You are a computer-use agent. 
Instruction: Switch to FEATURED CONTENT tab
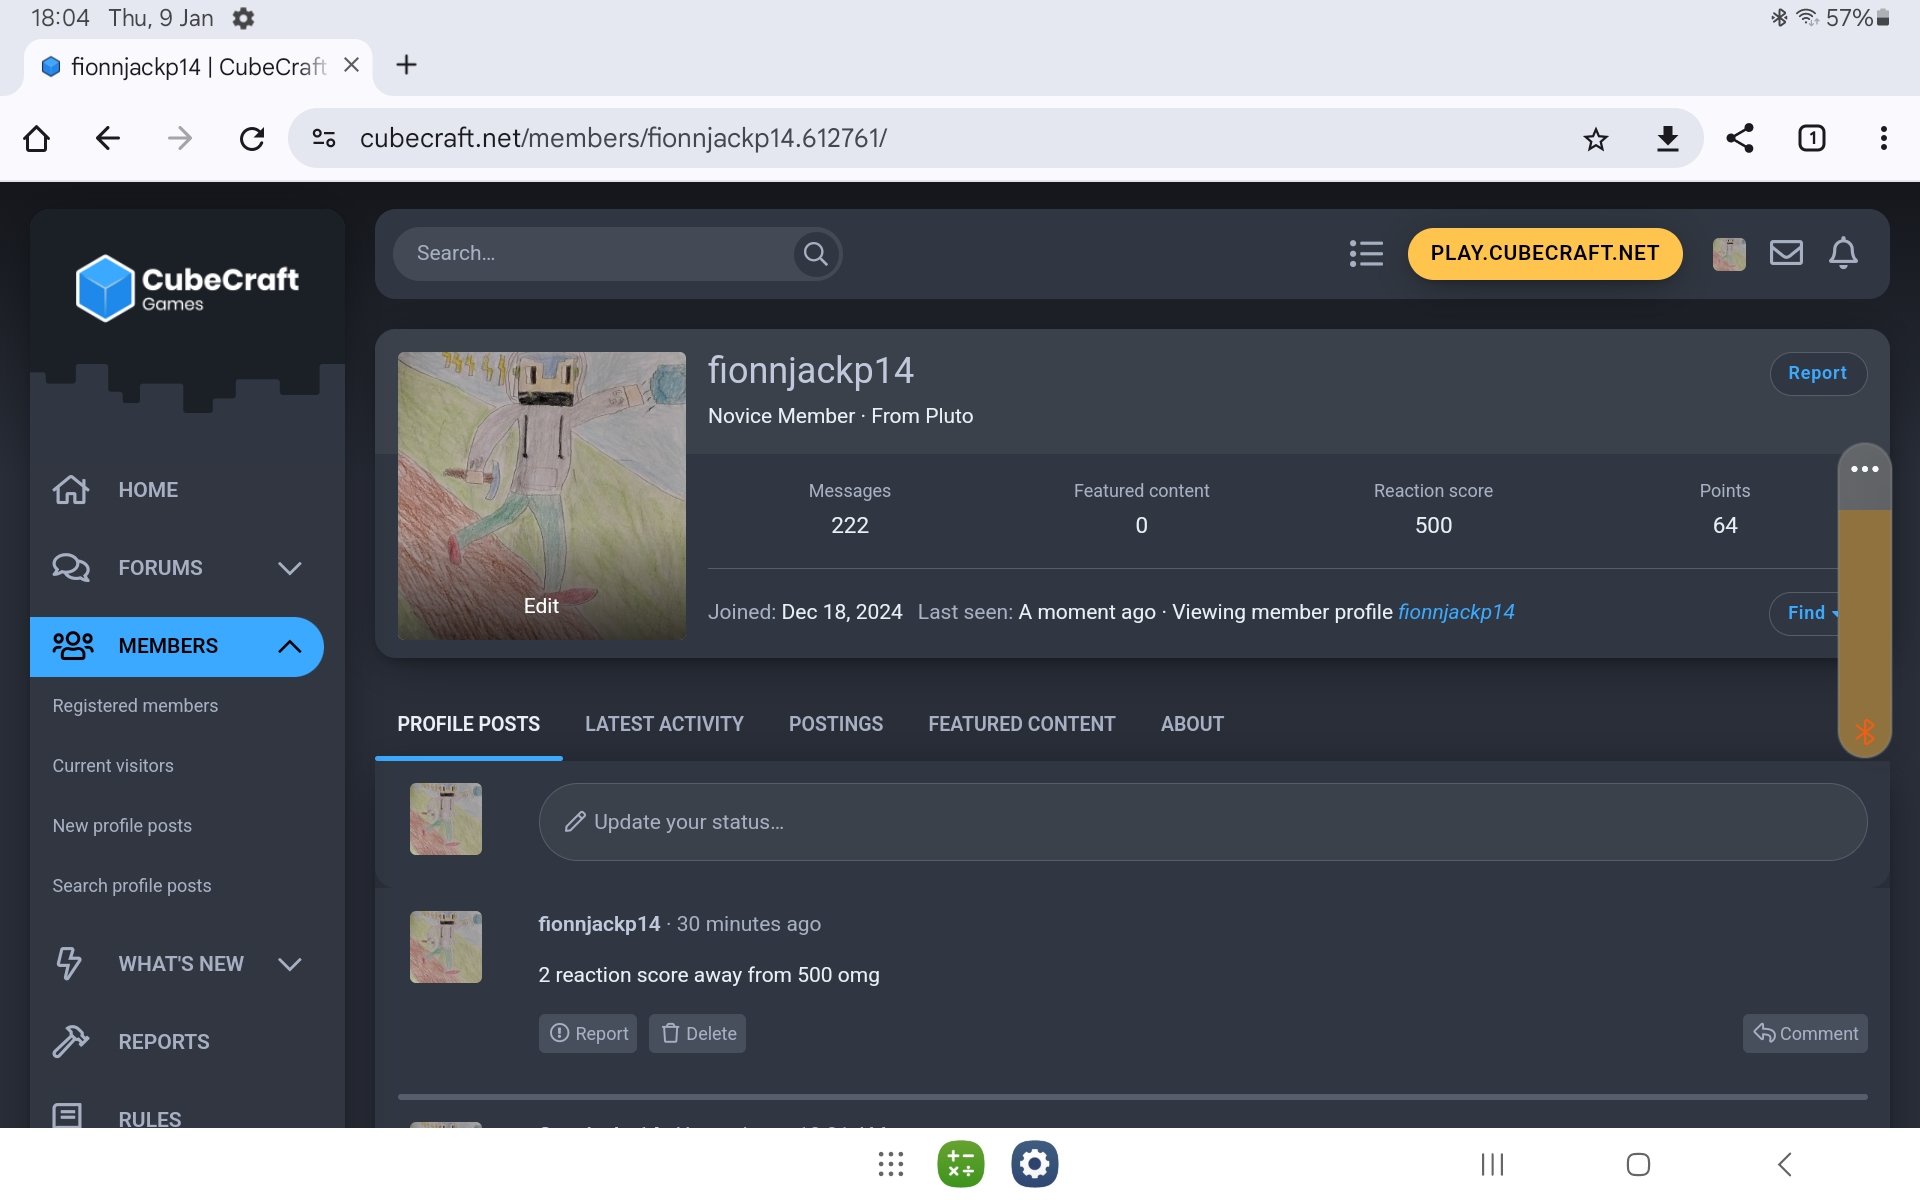click(1021, 724)
